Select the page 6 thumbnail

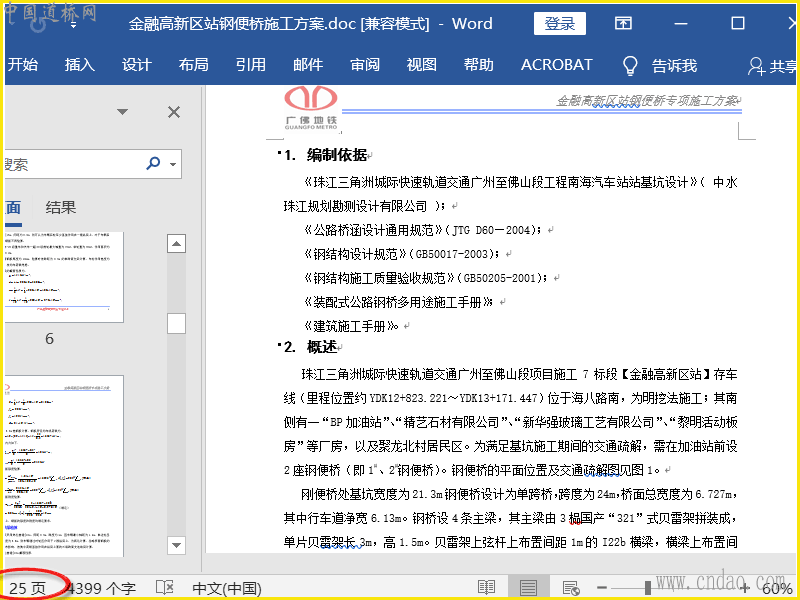[x=64, y=277]
